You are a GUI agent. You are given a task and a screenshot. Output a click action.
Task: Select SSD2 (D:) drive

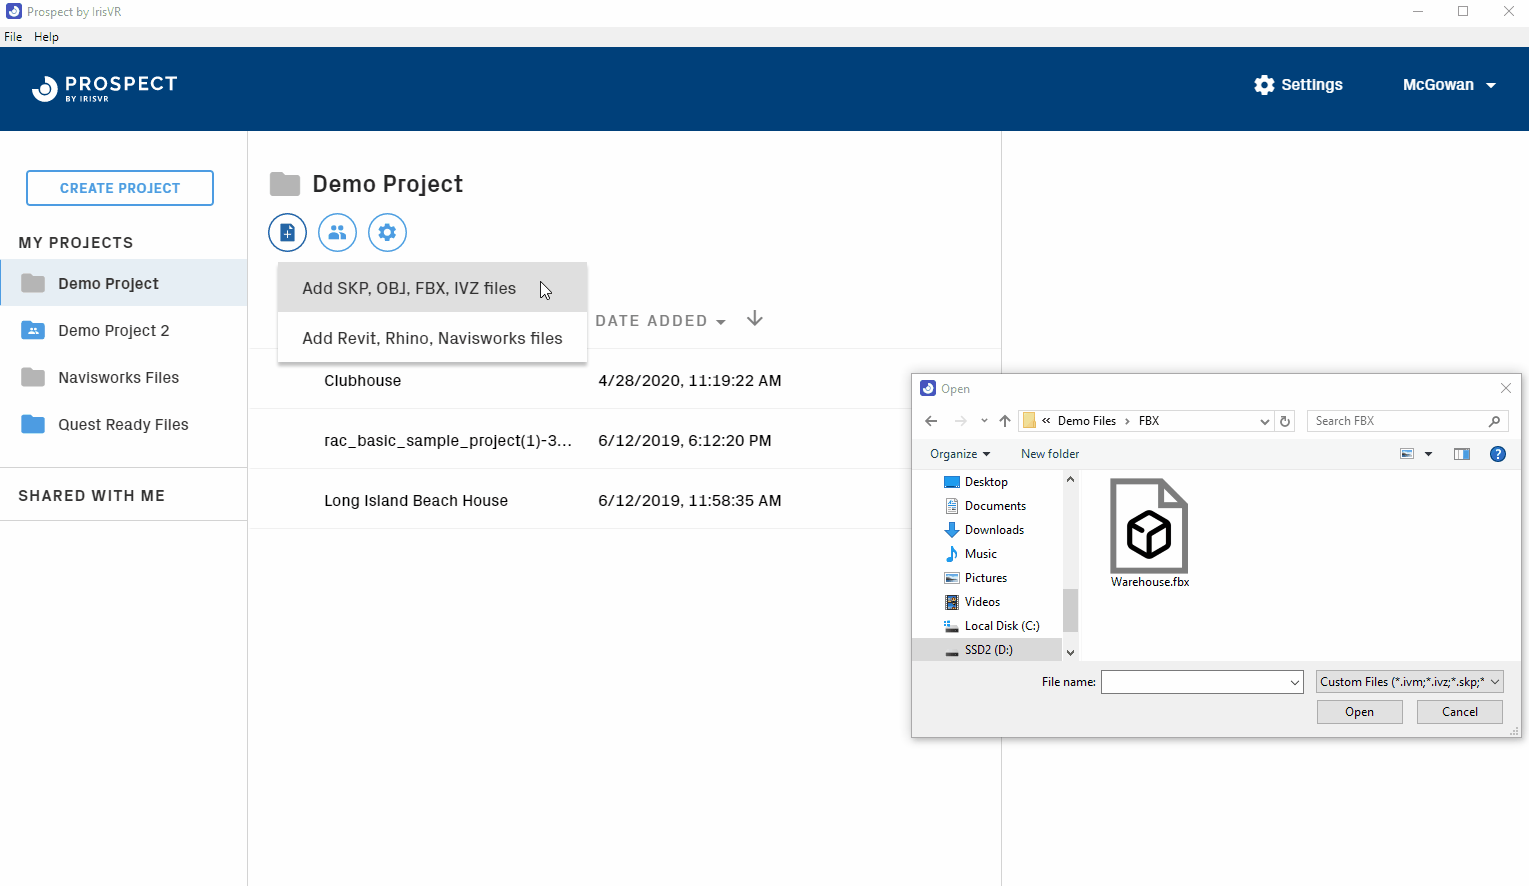coord(987,650)
